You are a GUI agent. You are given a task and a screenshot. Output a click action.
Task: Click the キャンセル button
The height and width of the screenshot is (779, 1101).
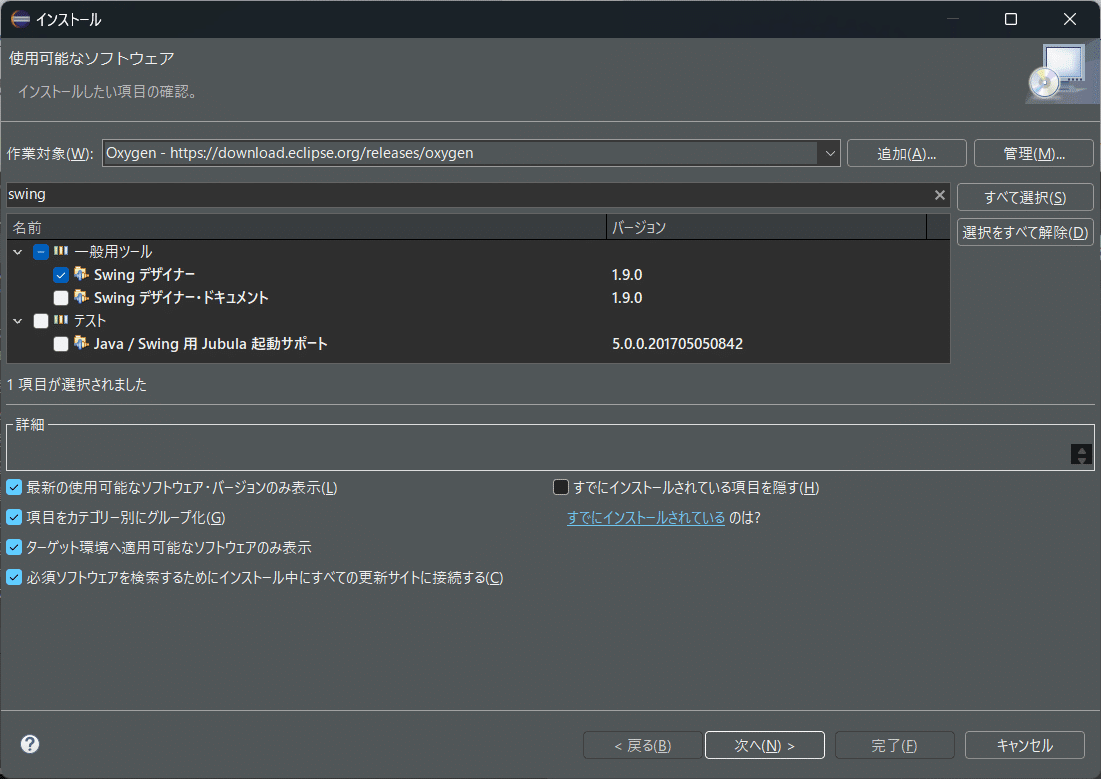(1024, 745)
